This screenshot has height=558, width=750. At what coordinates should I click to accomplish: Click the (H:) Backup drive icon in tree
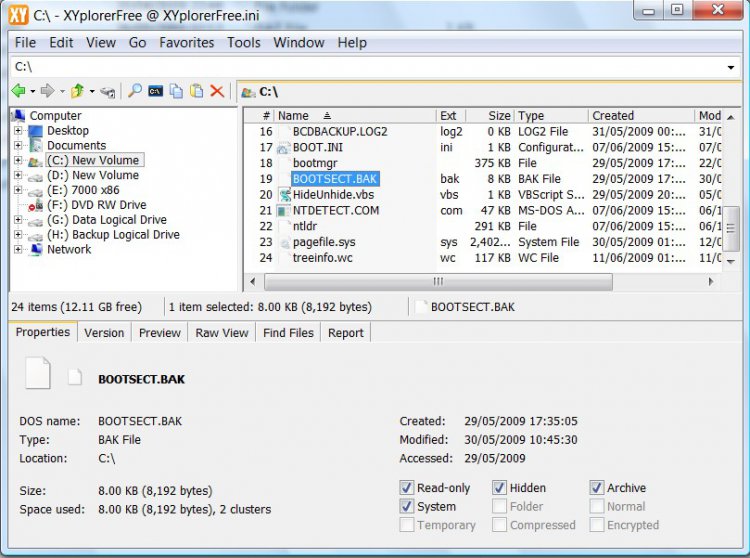pyautogui.click(x=35, y=236)
